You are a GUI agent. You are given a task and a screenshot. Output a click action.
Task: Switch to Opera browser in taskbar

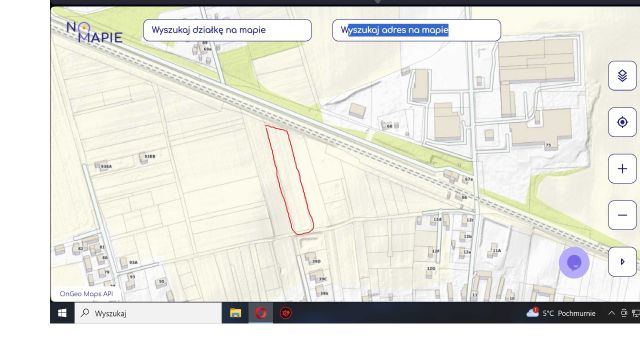point(261,313)
